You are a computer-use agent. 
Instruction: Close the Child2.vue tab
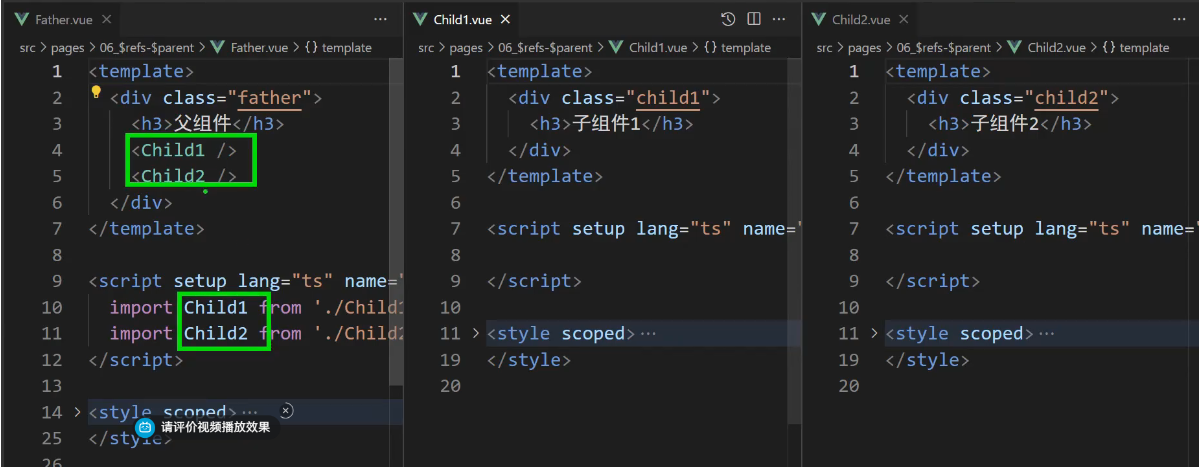[905, 19]
